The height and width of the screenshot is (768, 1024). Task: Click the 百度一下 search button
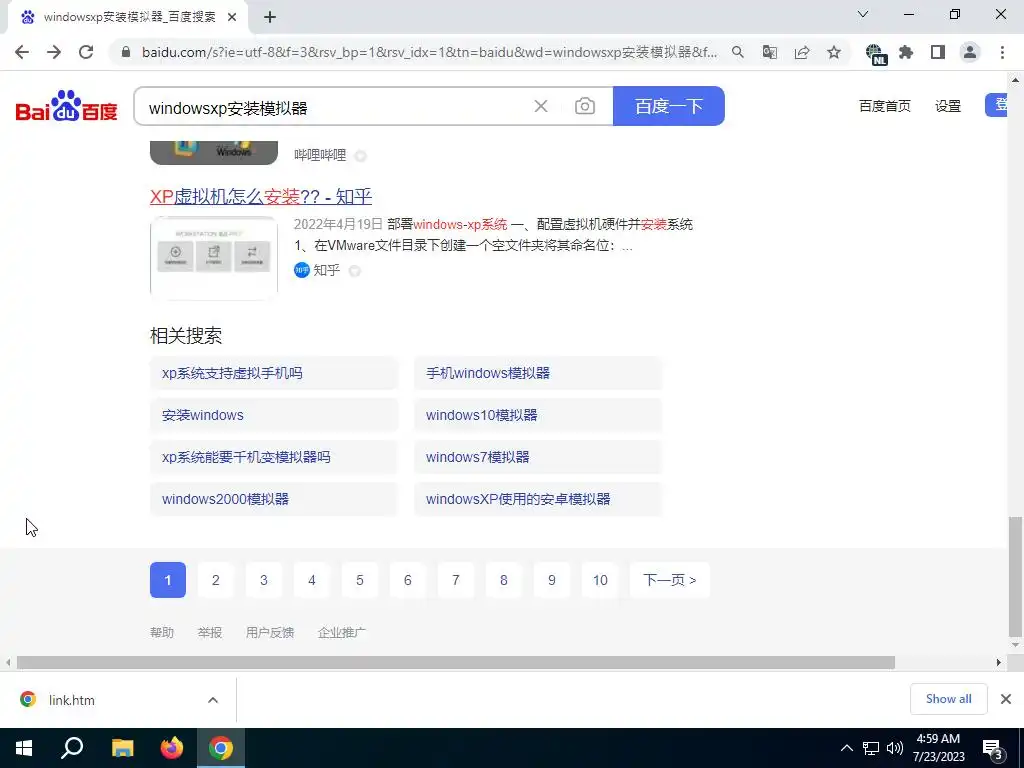tap(669, 106)
